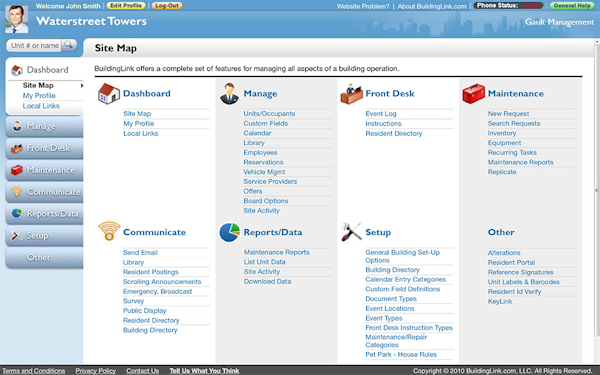Click the Setup tools icon in site map
This screenshot has height=375, width=600.
pos(351,232)
